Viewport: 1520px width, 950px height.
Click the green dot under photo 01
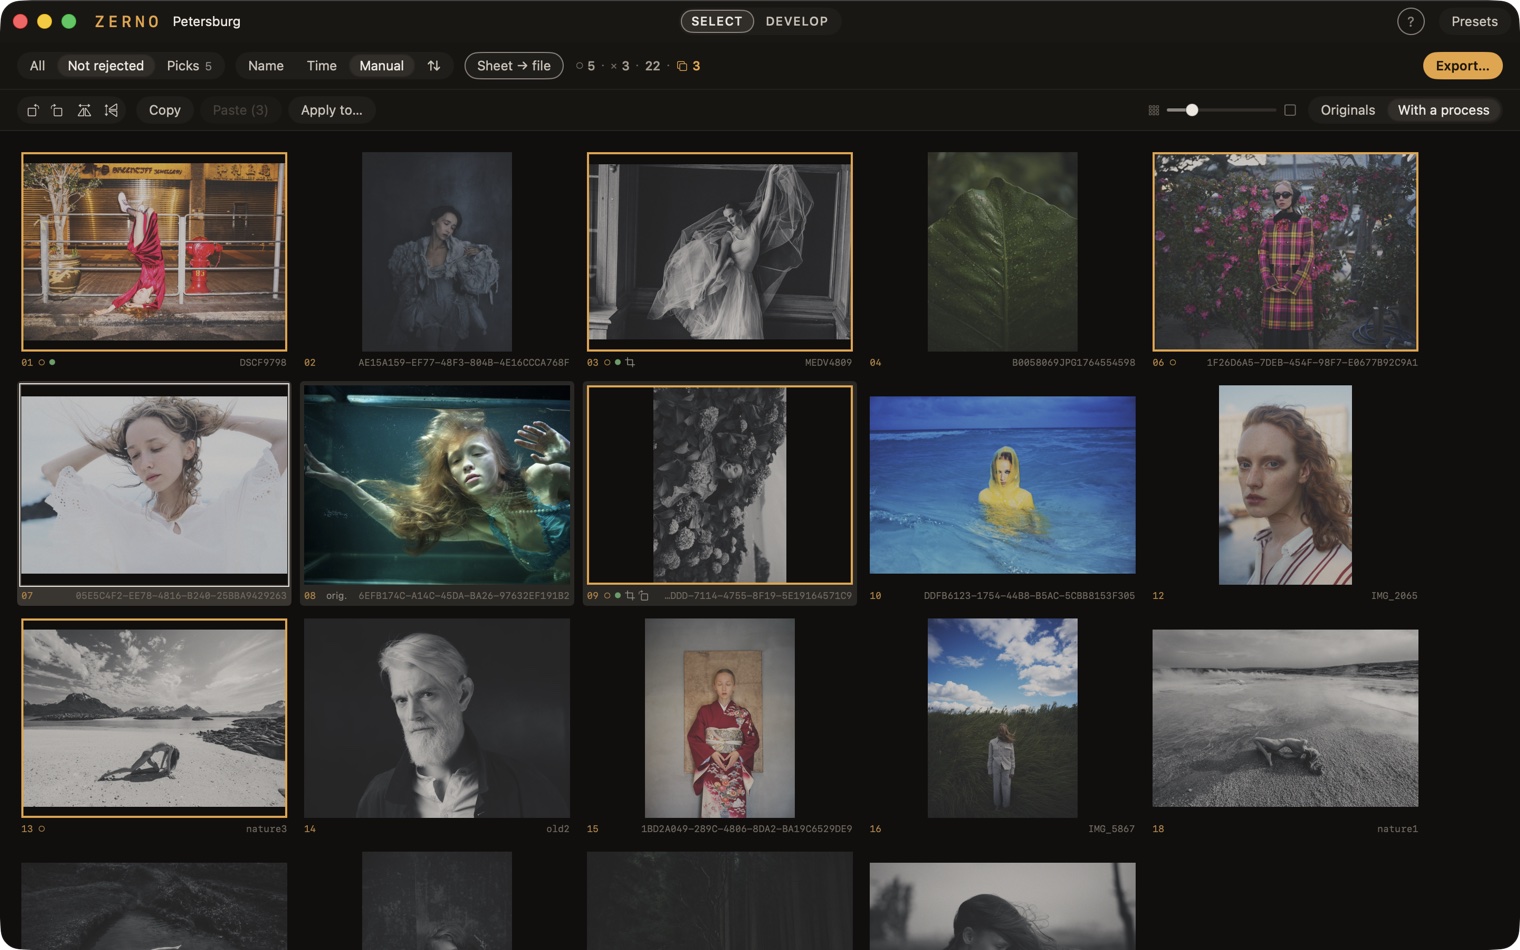point(52,362)
